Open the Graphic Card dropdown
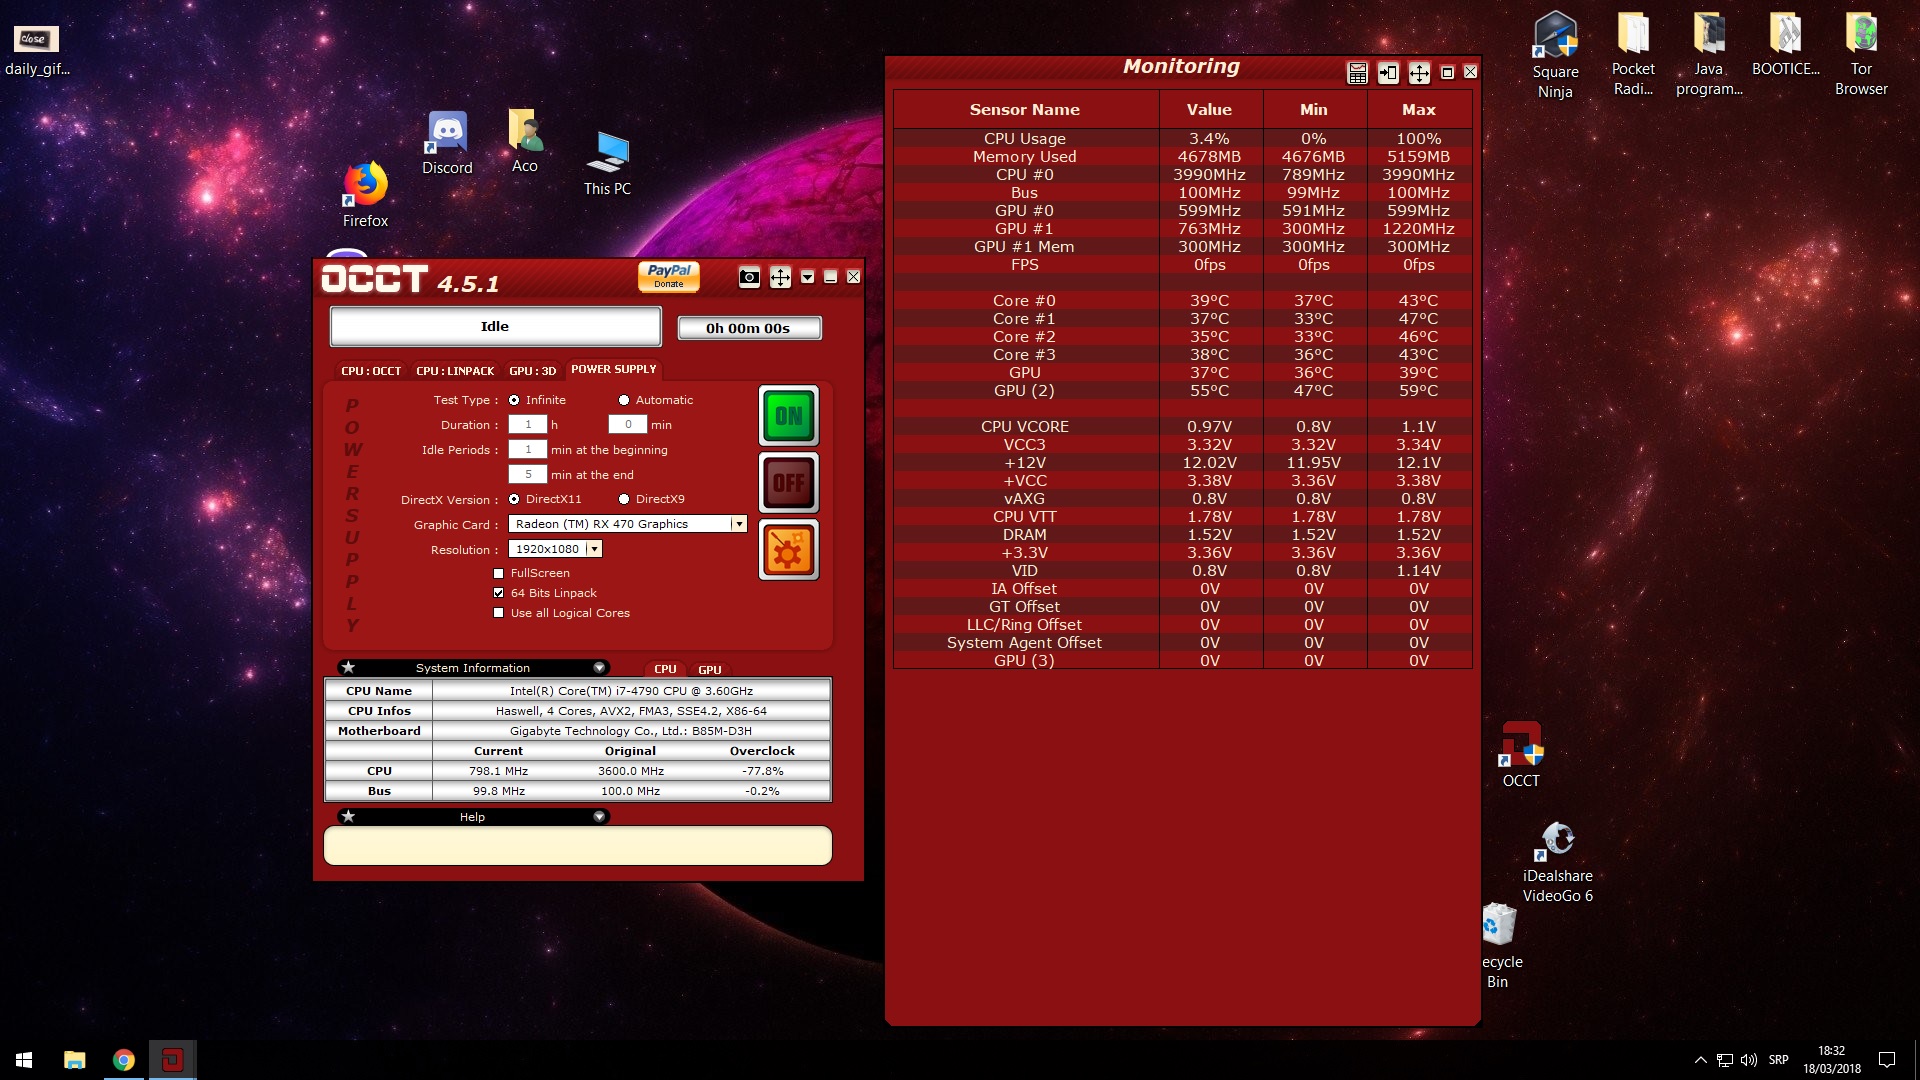This screenshot has height=1080, width=1920. [738, 524]
